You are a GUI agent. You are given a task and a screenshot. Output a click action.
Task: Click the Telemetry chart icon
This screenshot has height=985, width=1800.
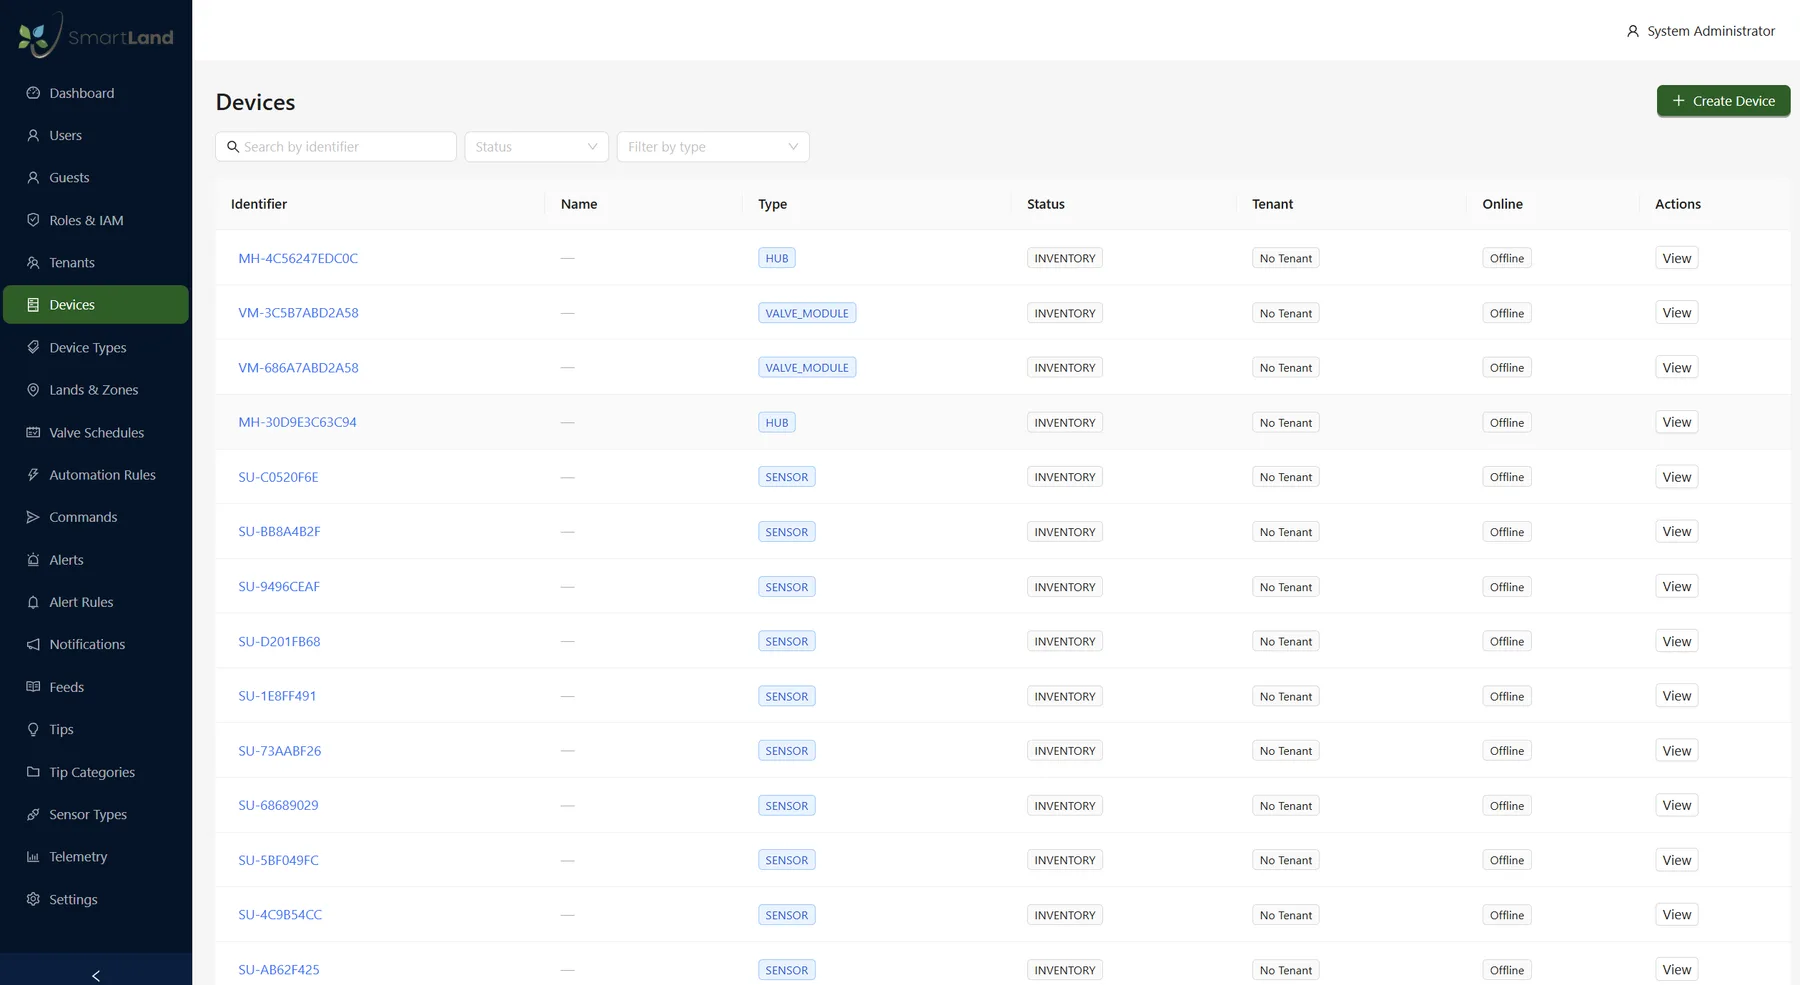tap(33, 857)
